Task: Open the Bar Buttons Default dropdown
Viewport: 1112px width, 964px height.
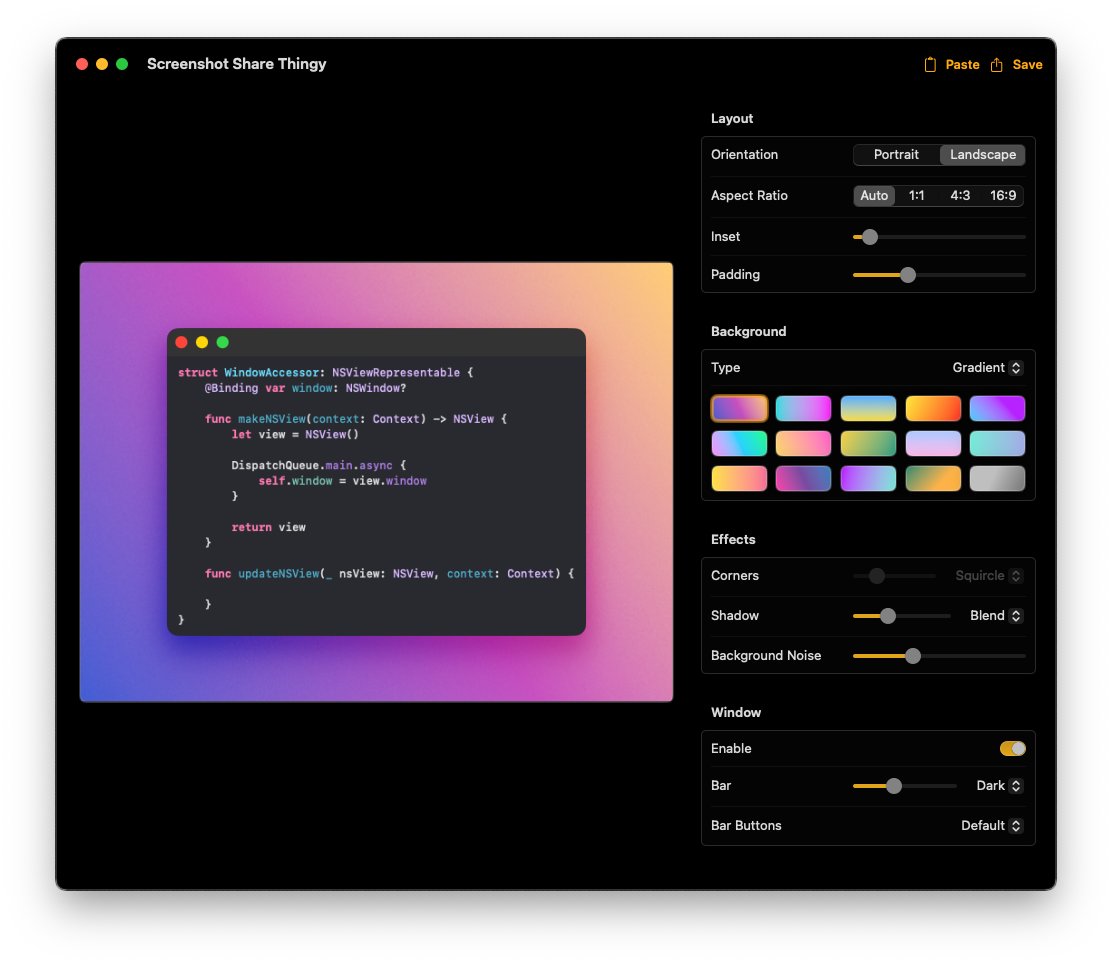Action: [991, 826]
